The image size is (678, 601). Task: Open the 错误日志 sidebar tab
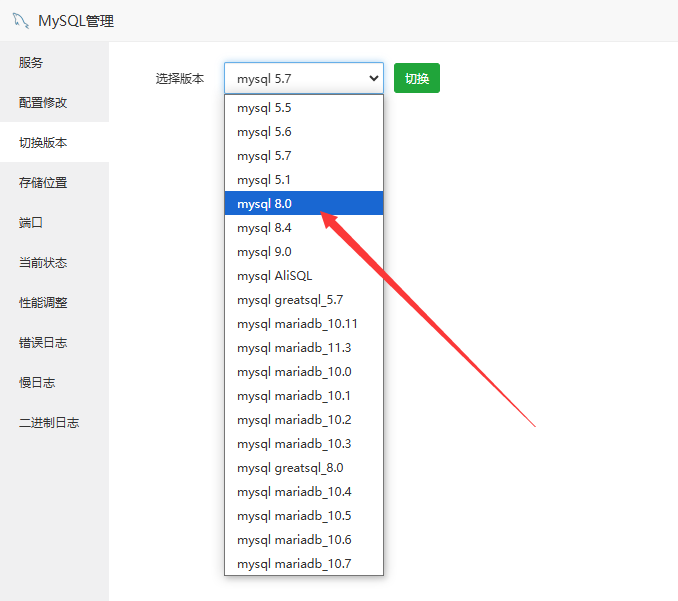tap(54, 342)
